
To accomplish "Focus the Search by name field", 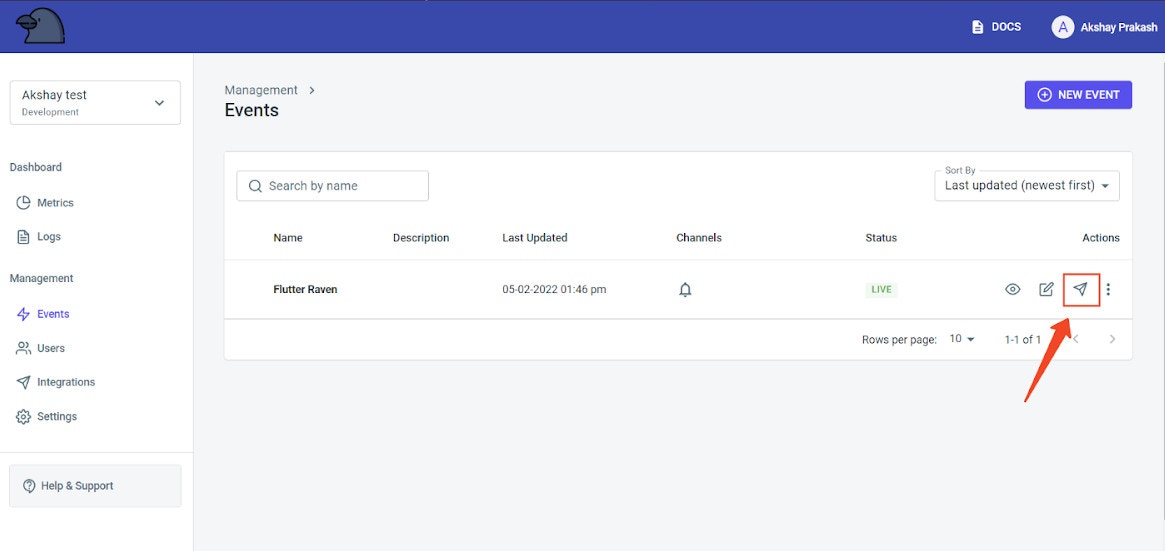I will click(x=332, y=186).
